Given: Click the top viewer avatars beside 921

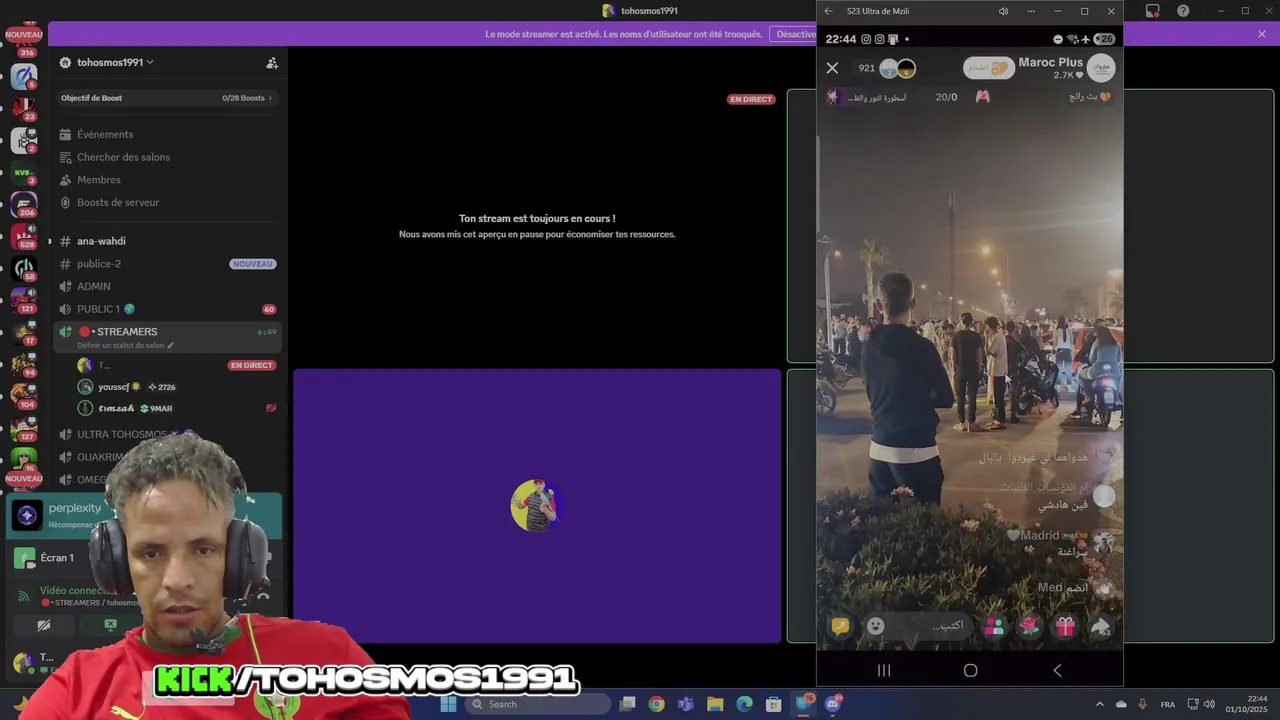Looking at the screenshot, I should (897, 69).
